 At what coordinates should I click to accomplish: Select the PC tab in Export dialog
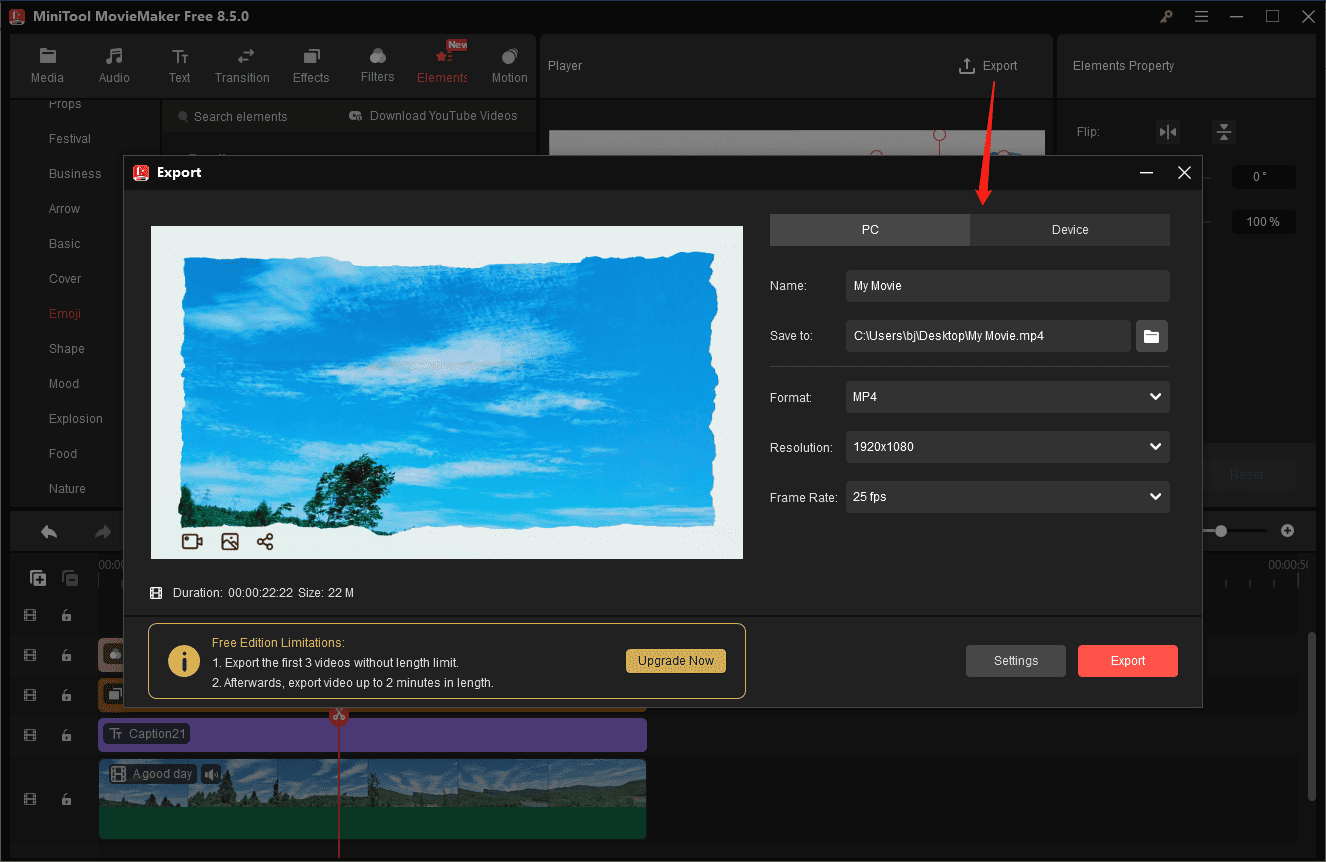point(869,229)
